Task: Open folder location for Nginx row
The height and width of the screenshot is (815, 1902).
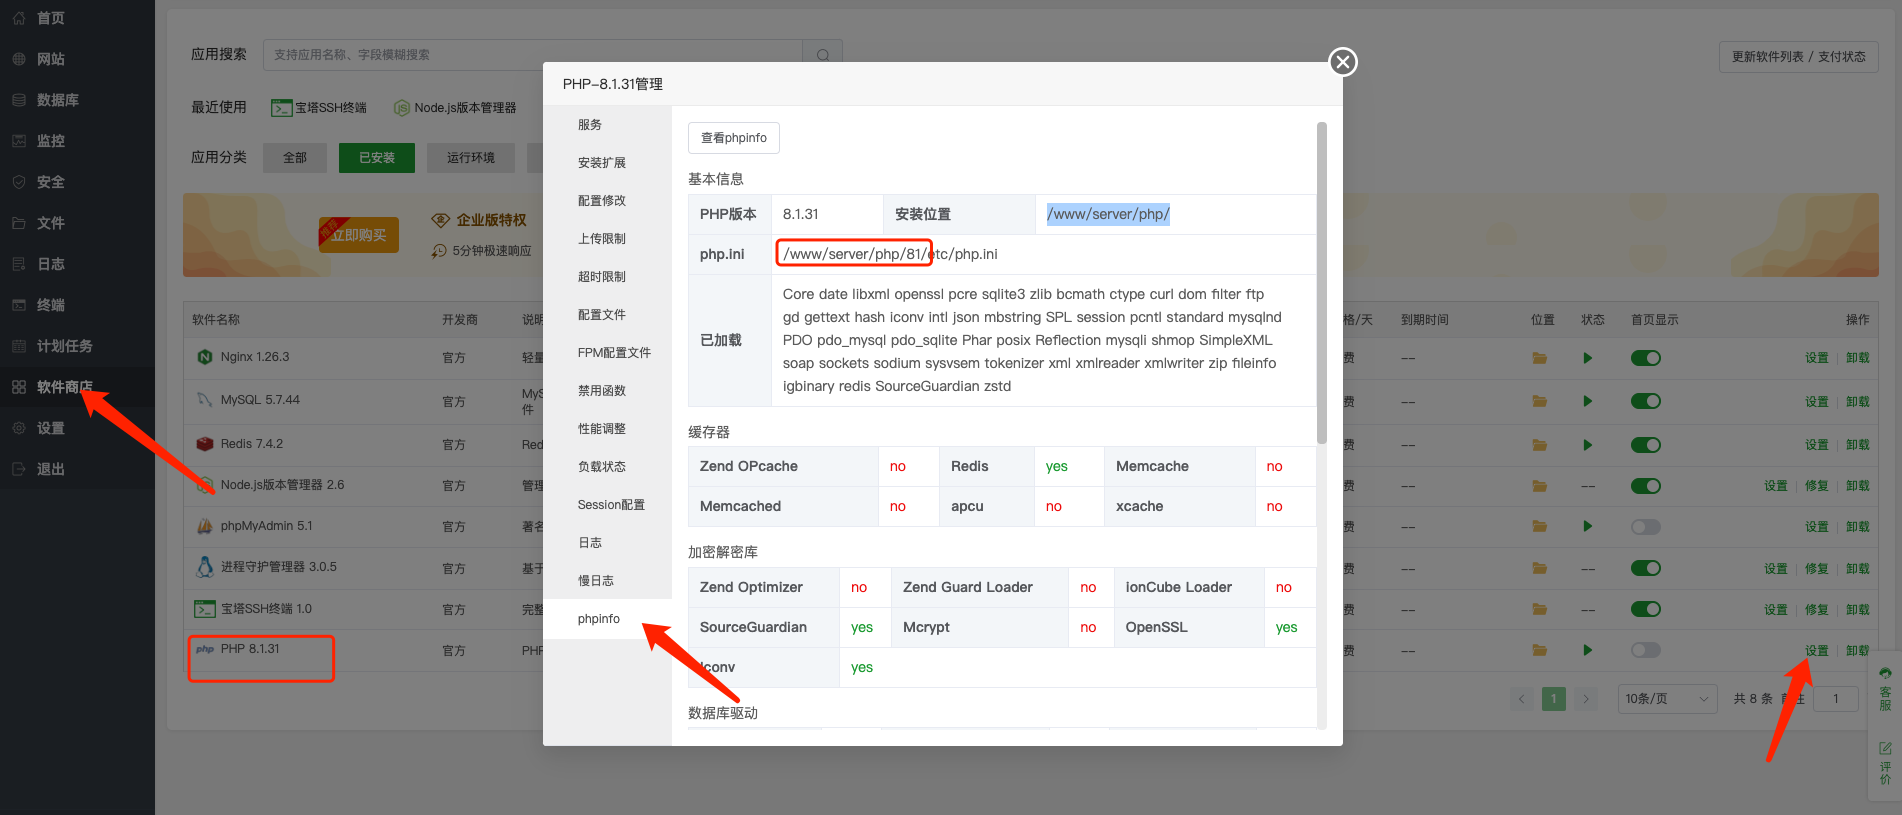Action: [1540, 358]
